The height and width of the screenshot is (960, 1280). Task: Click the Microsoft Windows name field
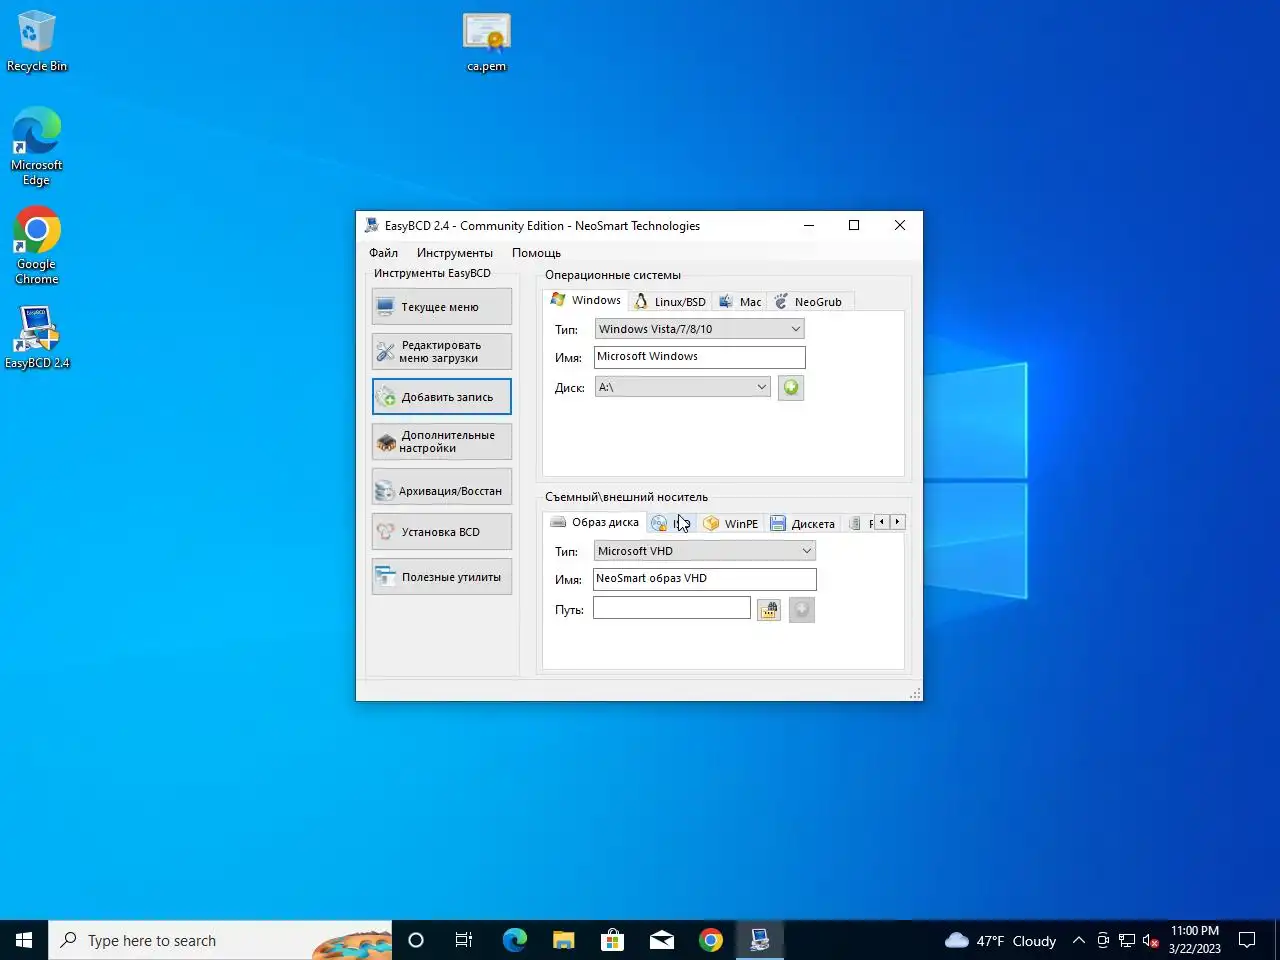pos(699,357)
